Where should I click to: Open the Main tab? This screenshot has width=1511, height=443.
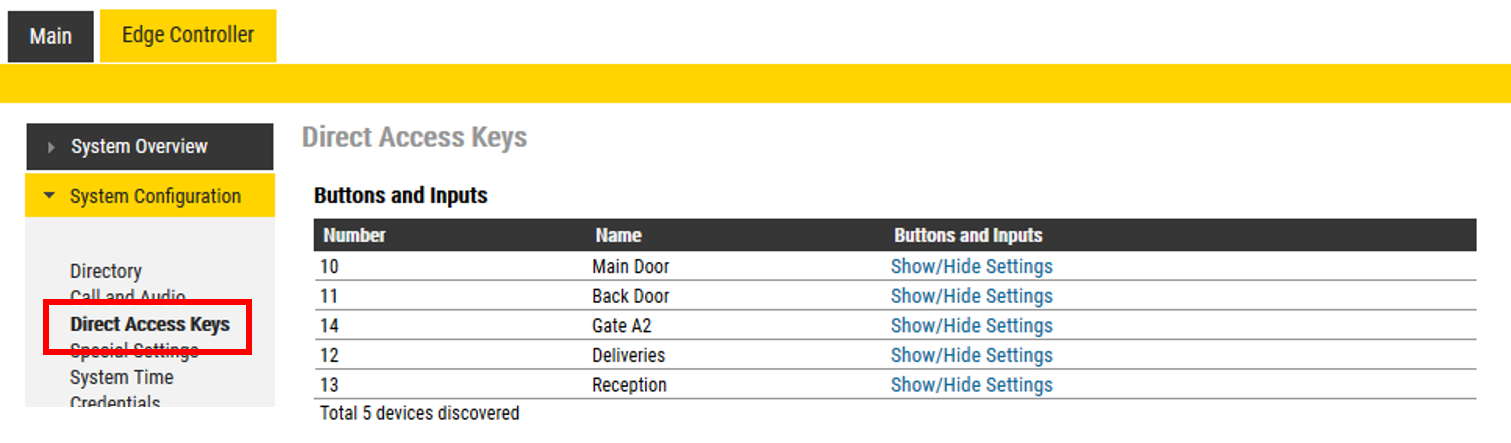50,37
